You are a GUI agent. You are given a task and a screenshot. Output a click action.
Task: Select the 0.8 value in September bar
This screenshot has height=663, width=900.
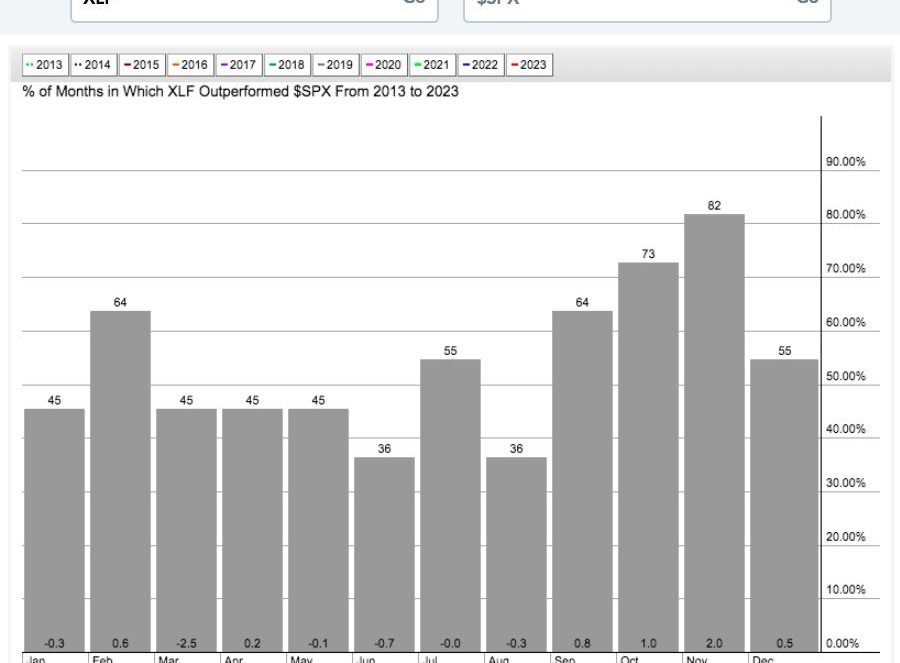[x=583, y=643]
